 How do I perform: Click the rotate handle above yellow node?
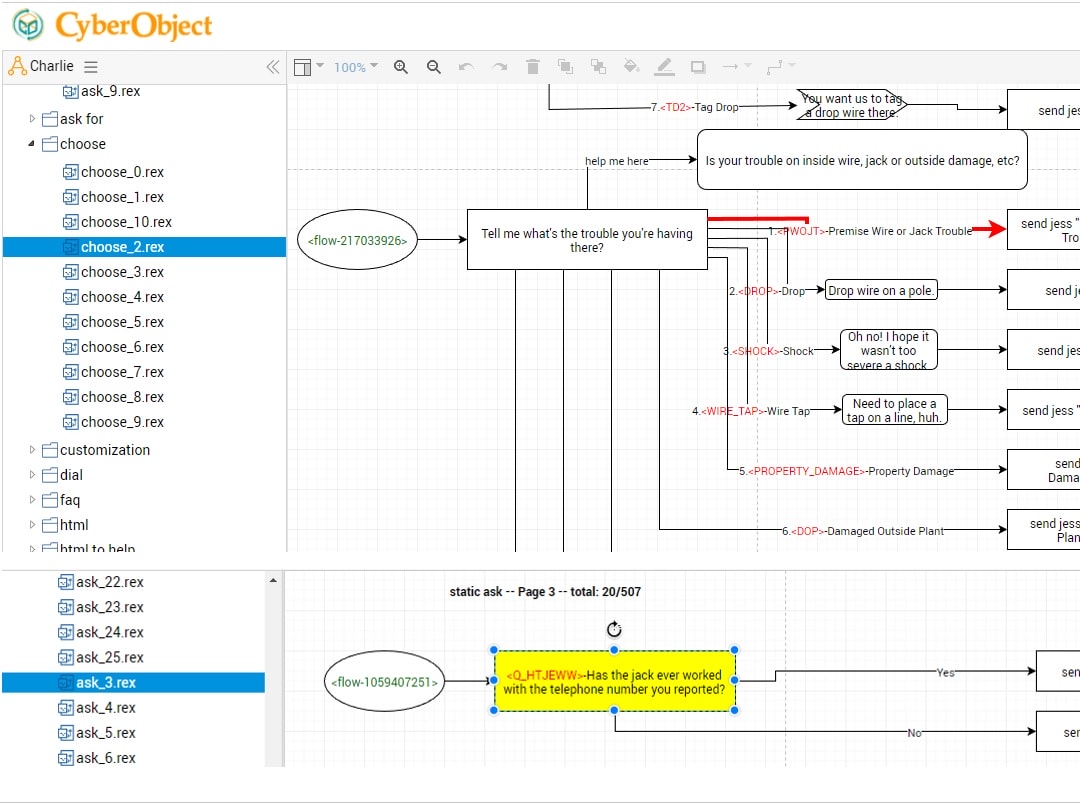tap(614, 629)
